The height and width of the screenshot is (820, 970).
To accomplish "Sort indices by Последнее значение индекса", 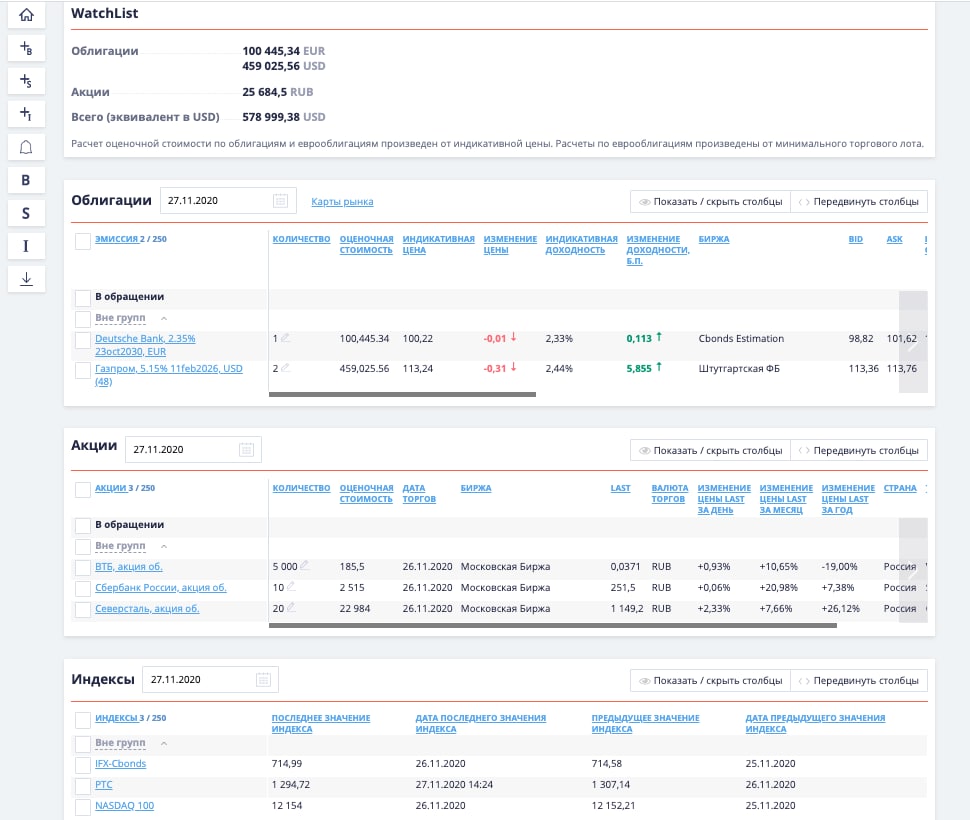I will 321,724.
